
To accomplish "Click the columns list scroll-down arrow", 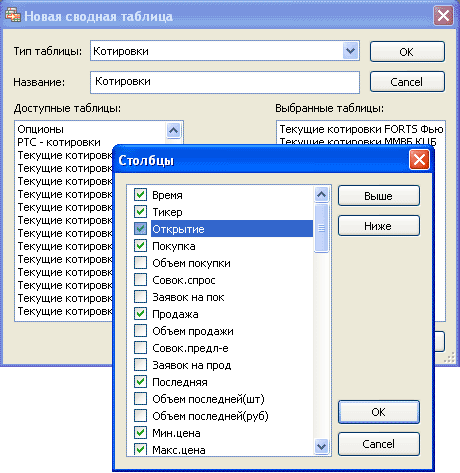I will [x=321, y=446].
